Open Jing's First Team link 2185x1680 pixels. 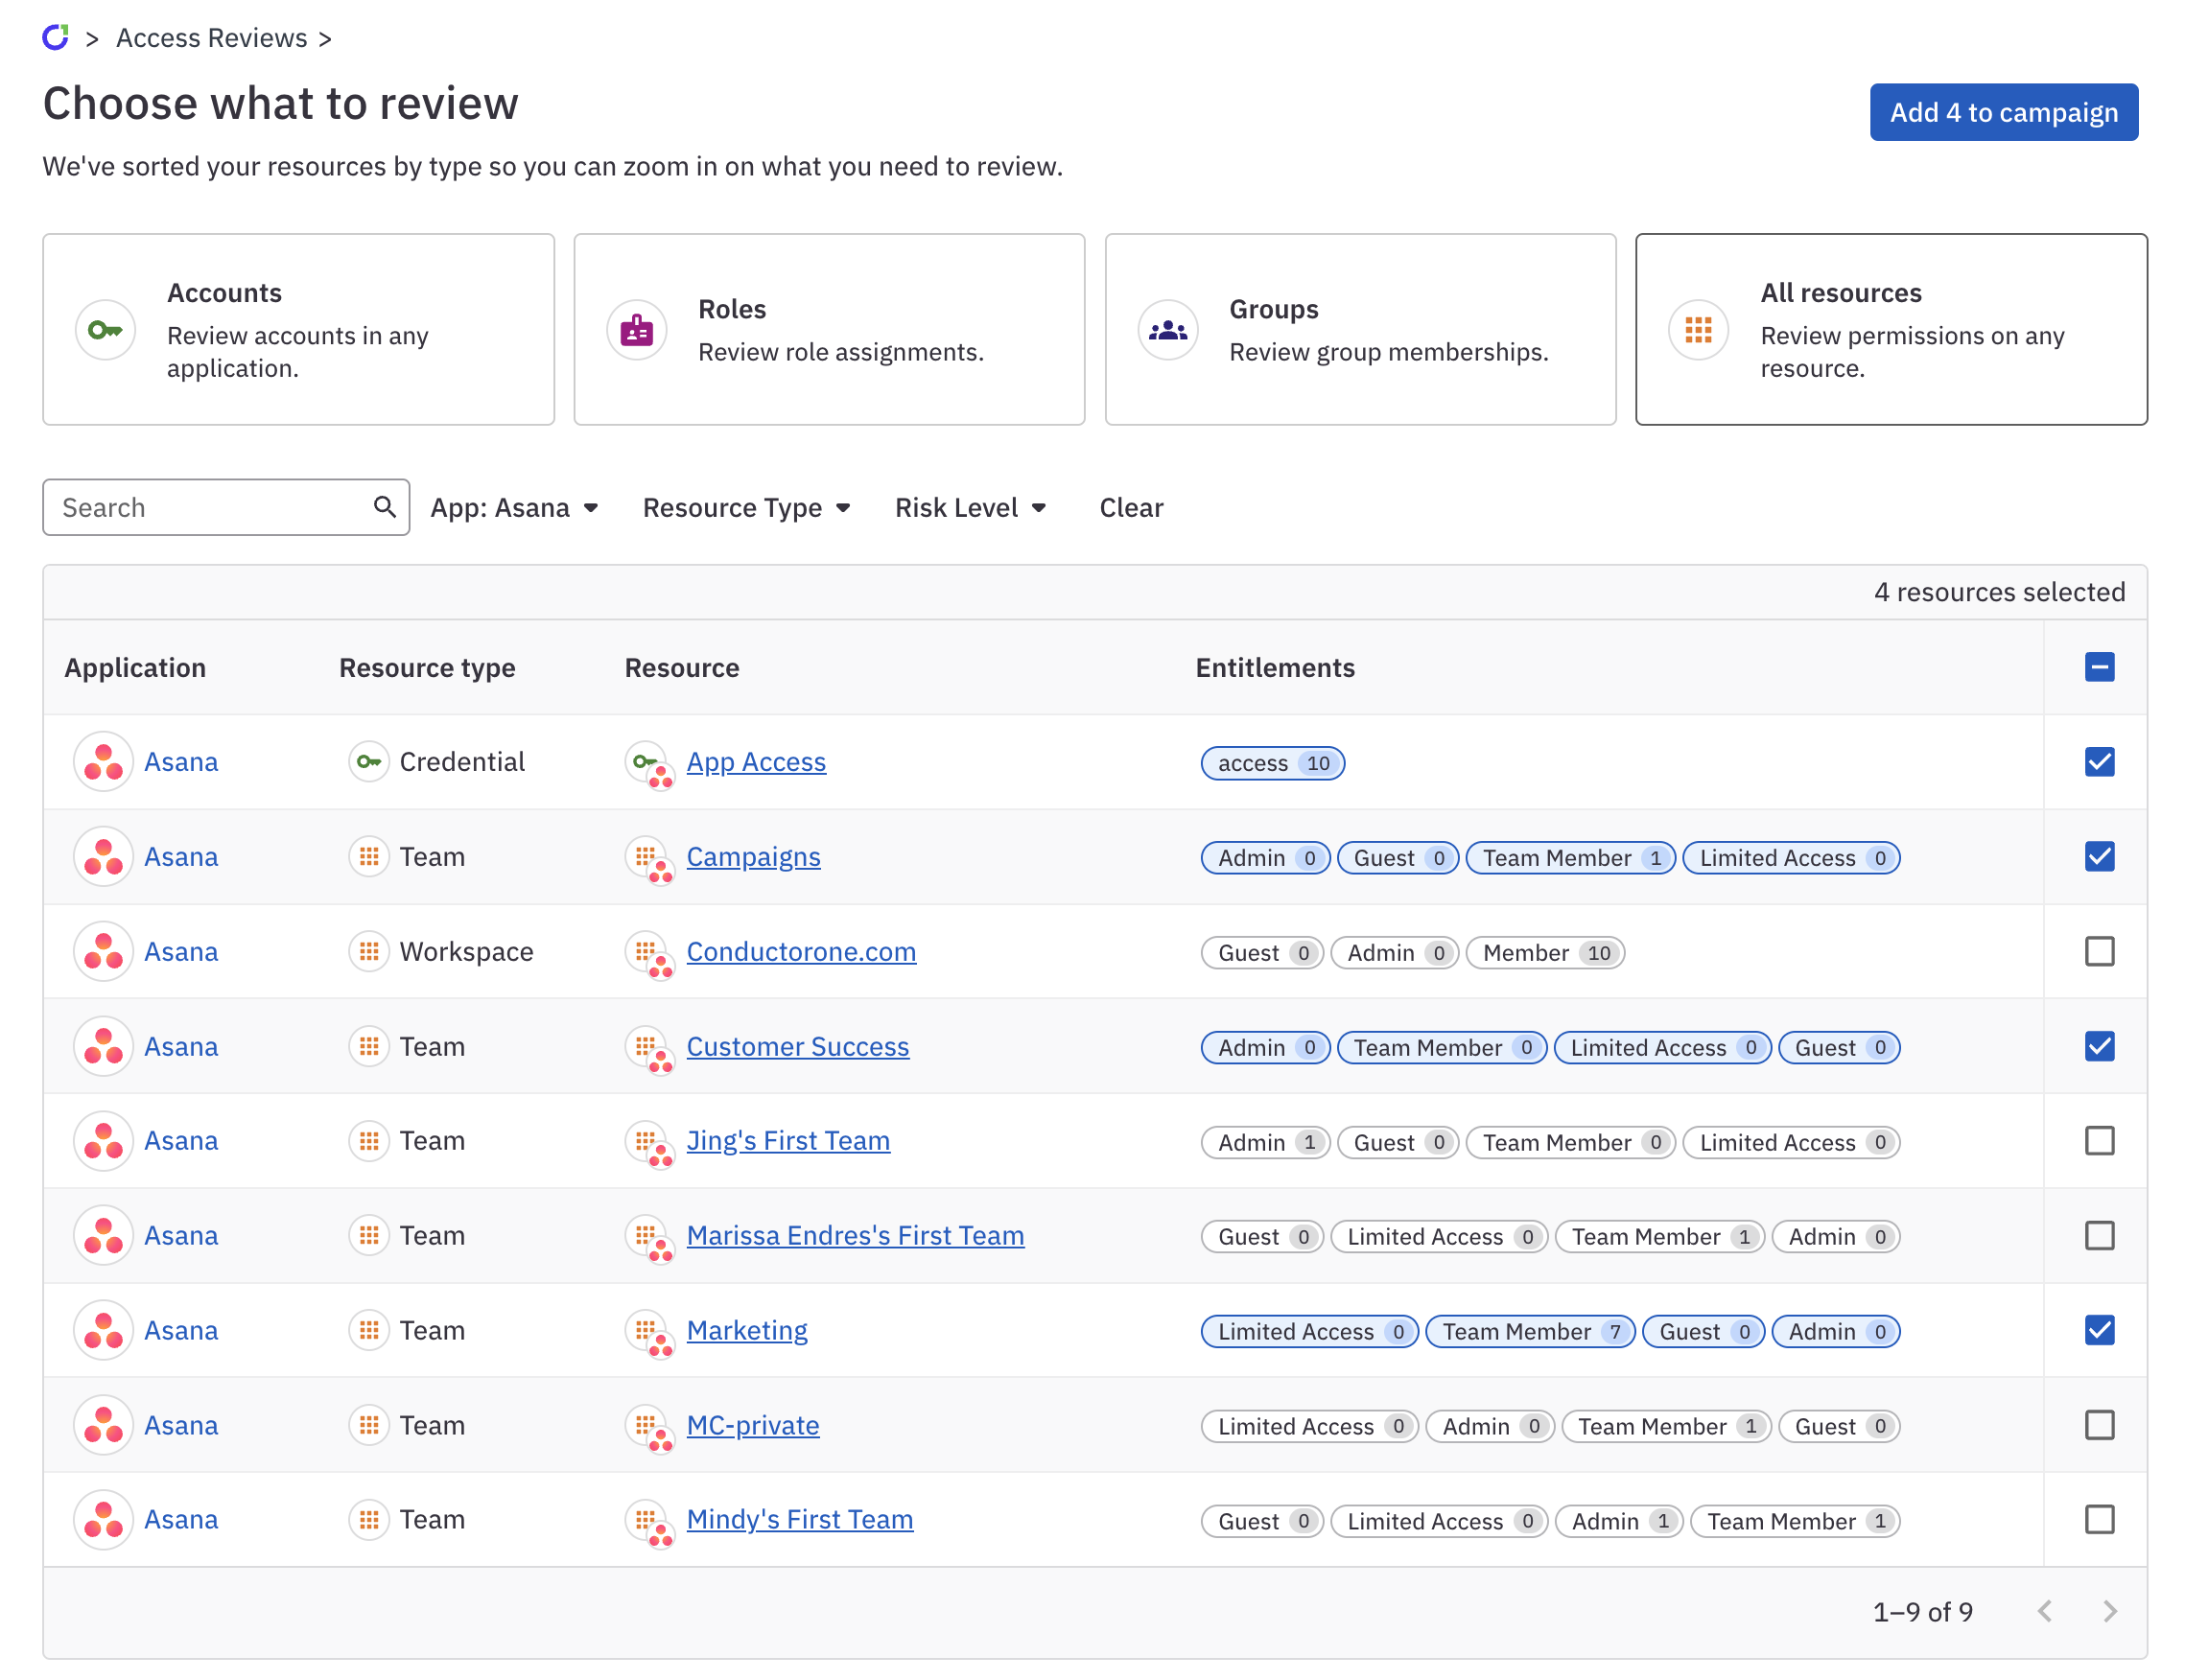click(788, 1141)
